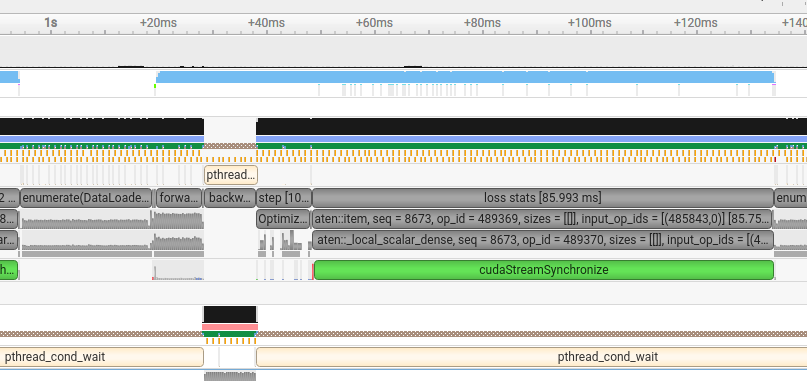Select the bottom-right pthread_cond_wait slice

pos(531,357)
